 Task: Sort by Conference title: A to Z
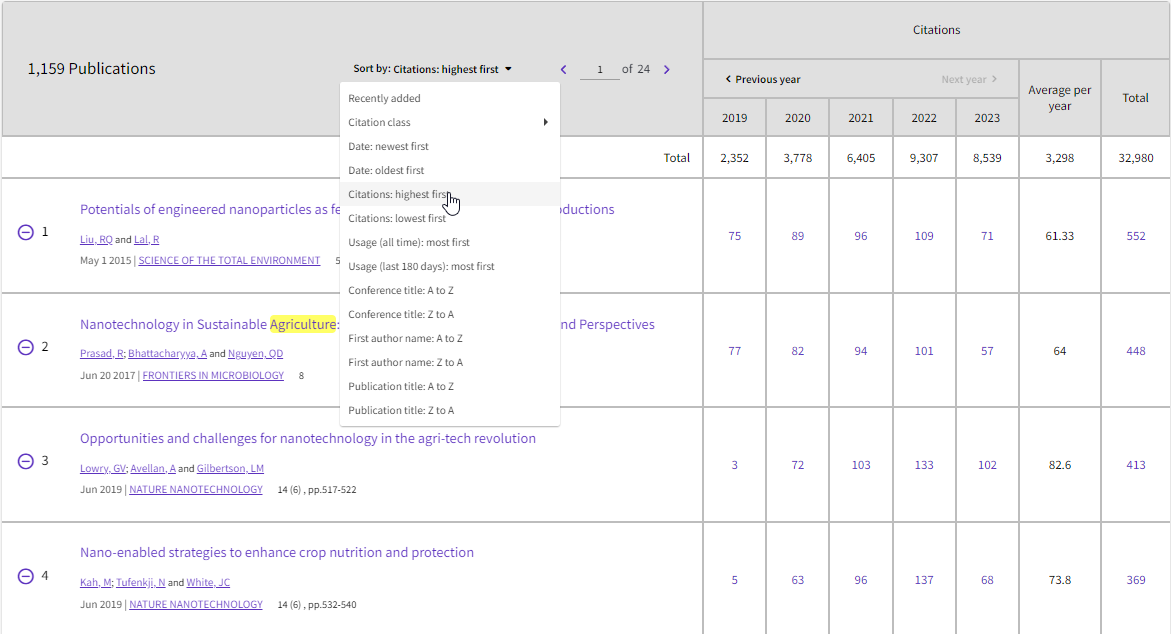coord(450,290)
